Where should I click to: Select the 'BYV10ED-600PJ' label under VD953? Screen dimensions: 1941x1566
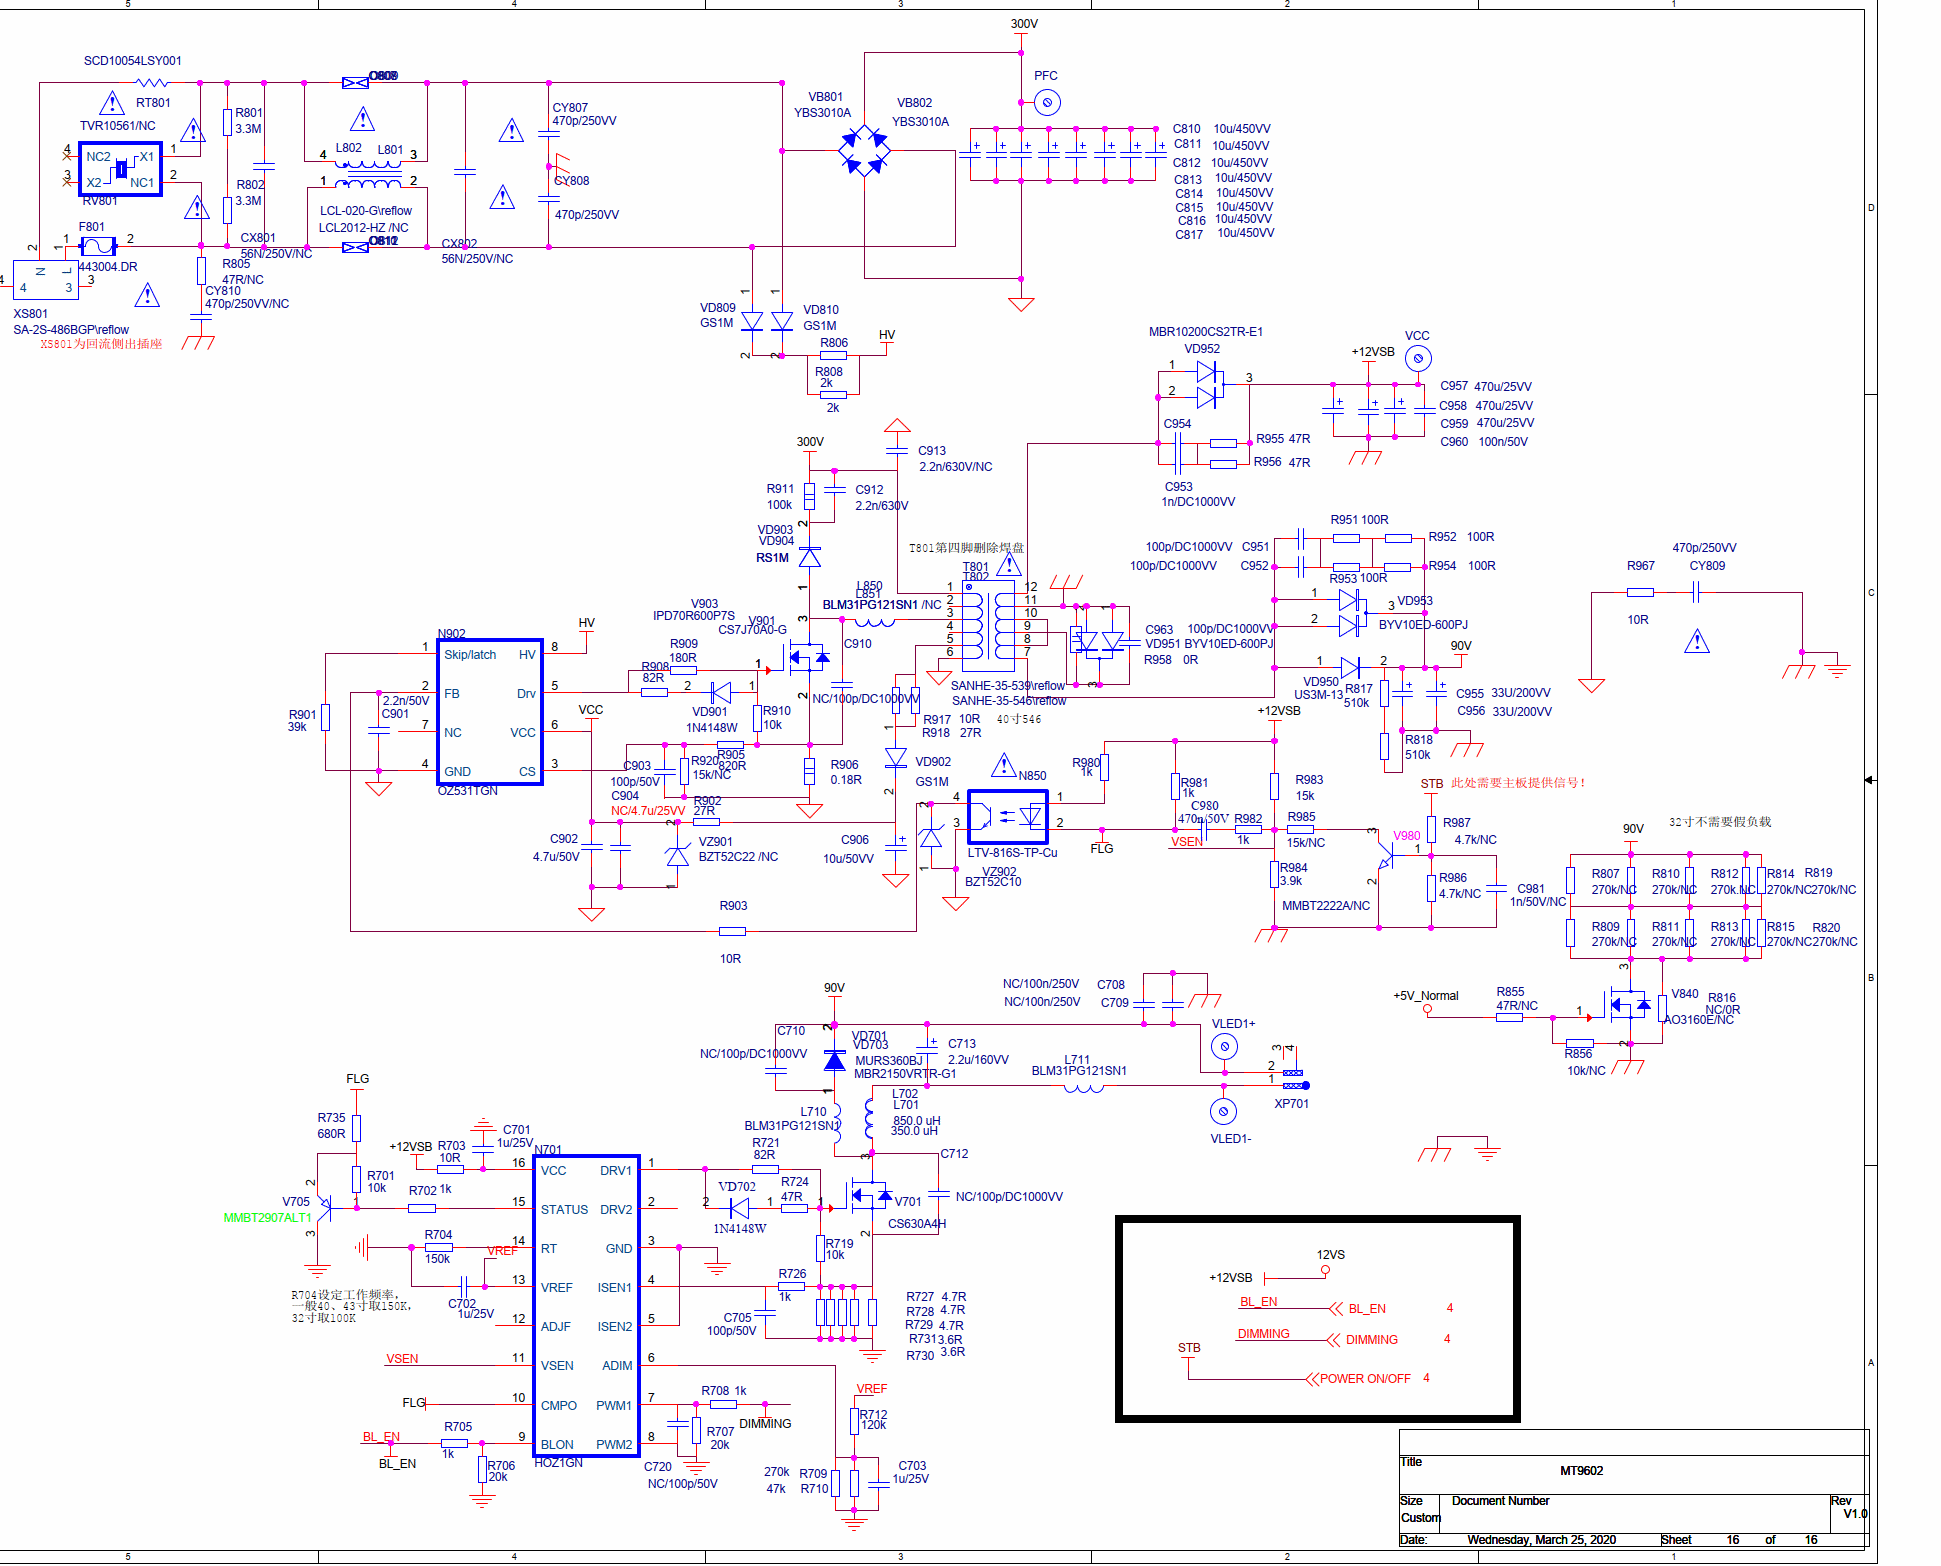click(1423, 625)
